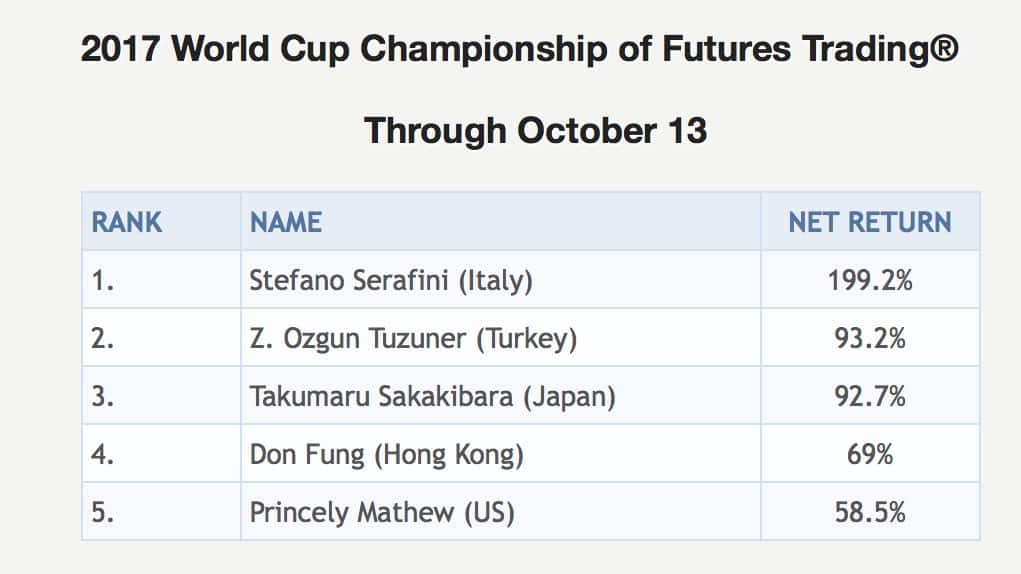The height and width of the screenshot is (574, 1021).
Task: Click the 58.5% net return value
Action: [870, 513]
